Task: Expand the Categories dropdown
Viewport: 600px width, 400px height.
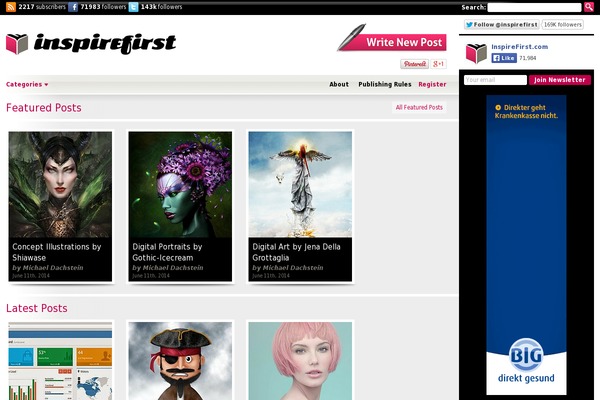Action: tap(27, 84)
